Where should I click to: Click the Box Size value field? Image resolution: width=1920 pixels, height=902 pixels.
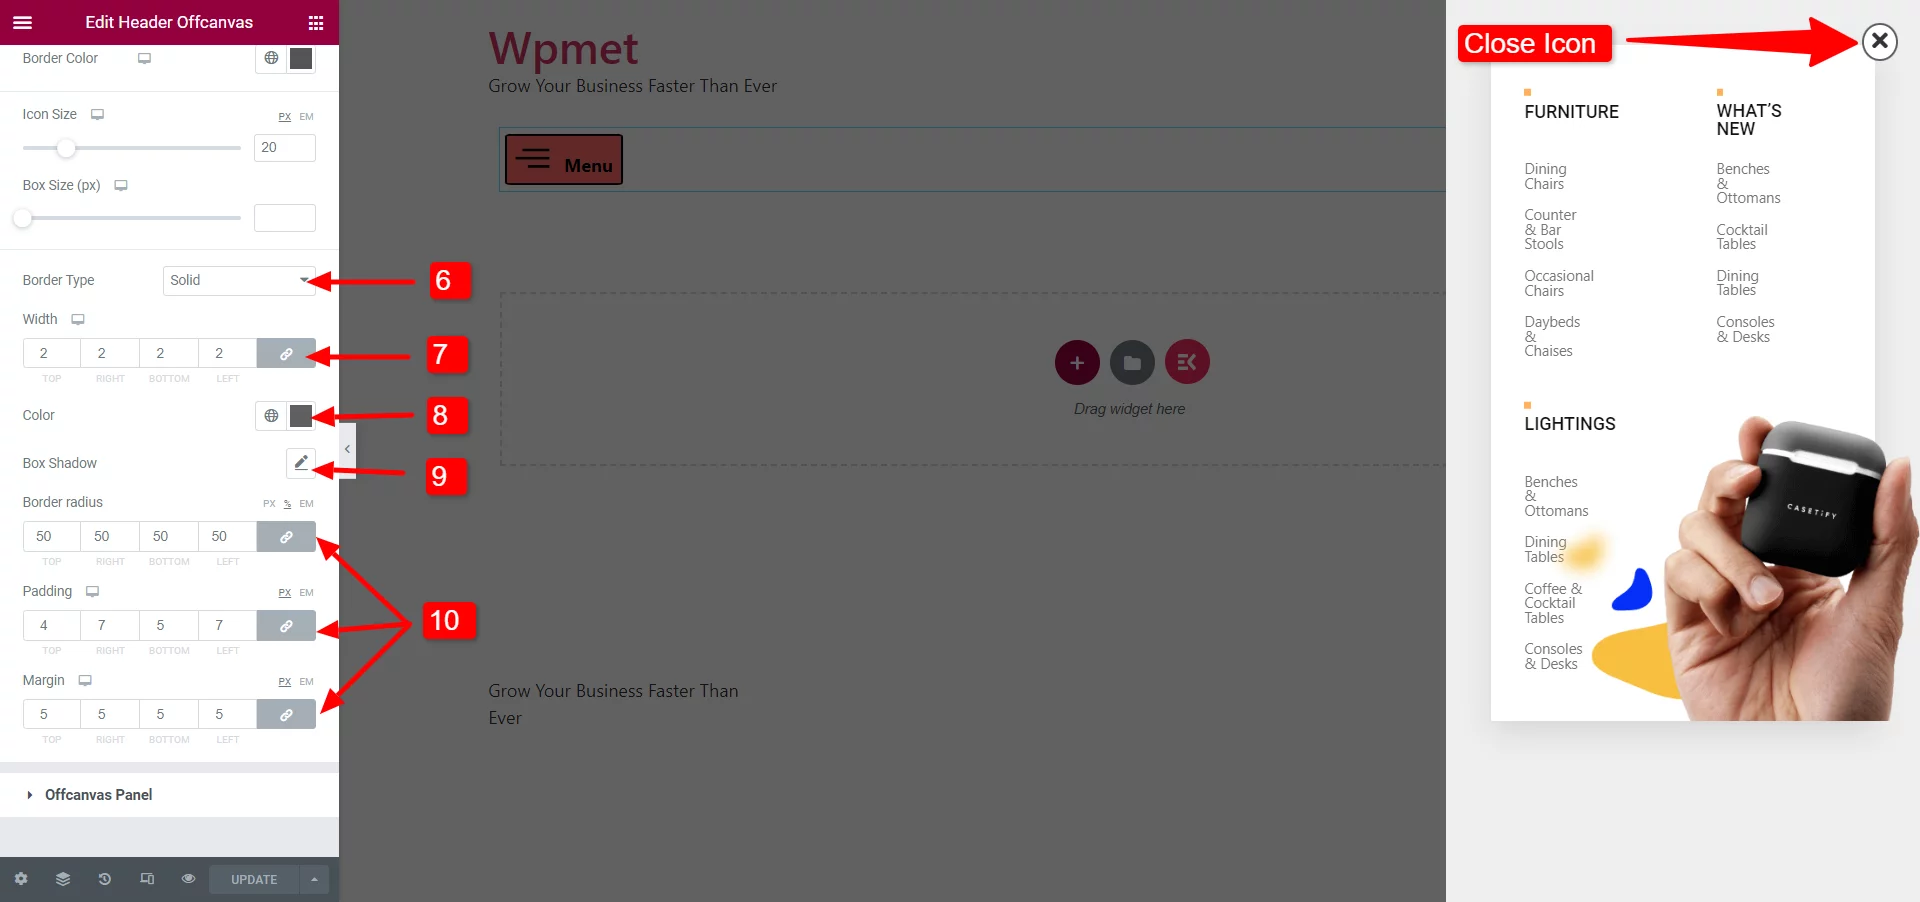[285, 218]
